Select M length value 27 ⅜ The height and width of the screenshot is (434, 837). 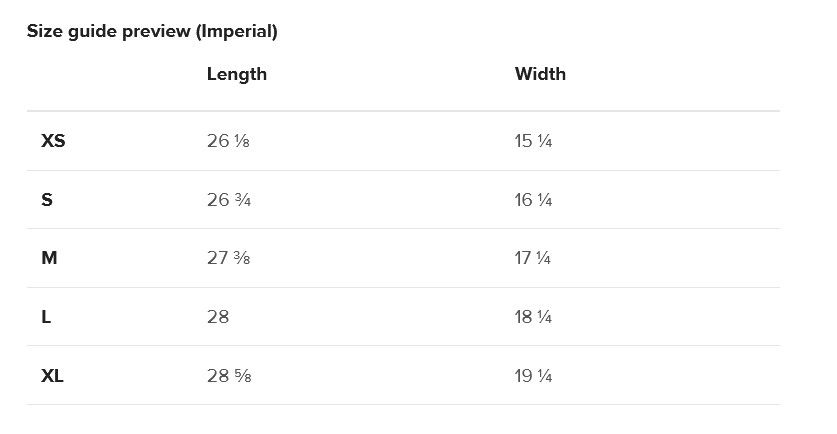point(228,258)
